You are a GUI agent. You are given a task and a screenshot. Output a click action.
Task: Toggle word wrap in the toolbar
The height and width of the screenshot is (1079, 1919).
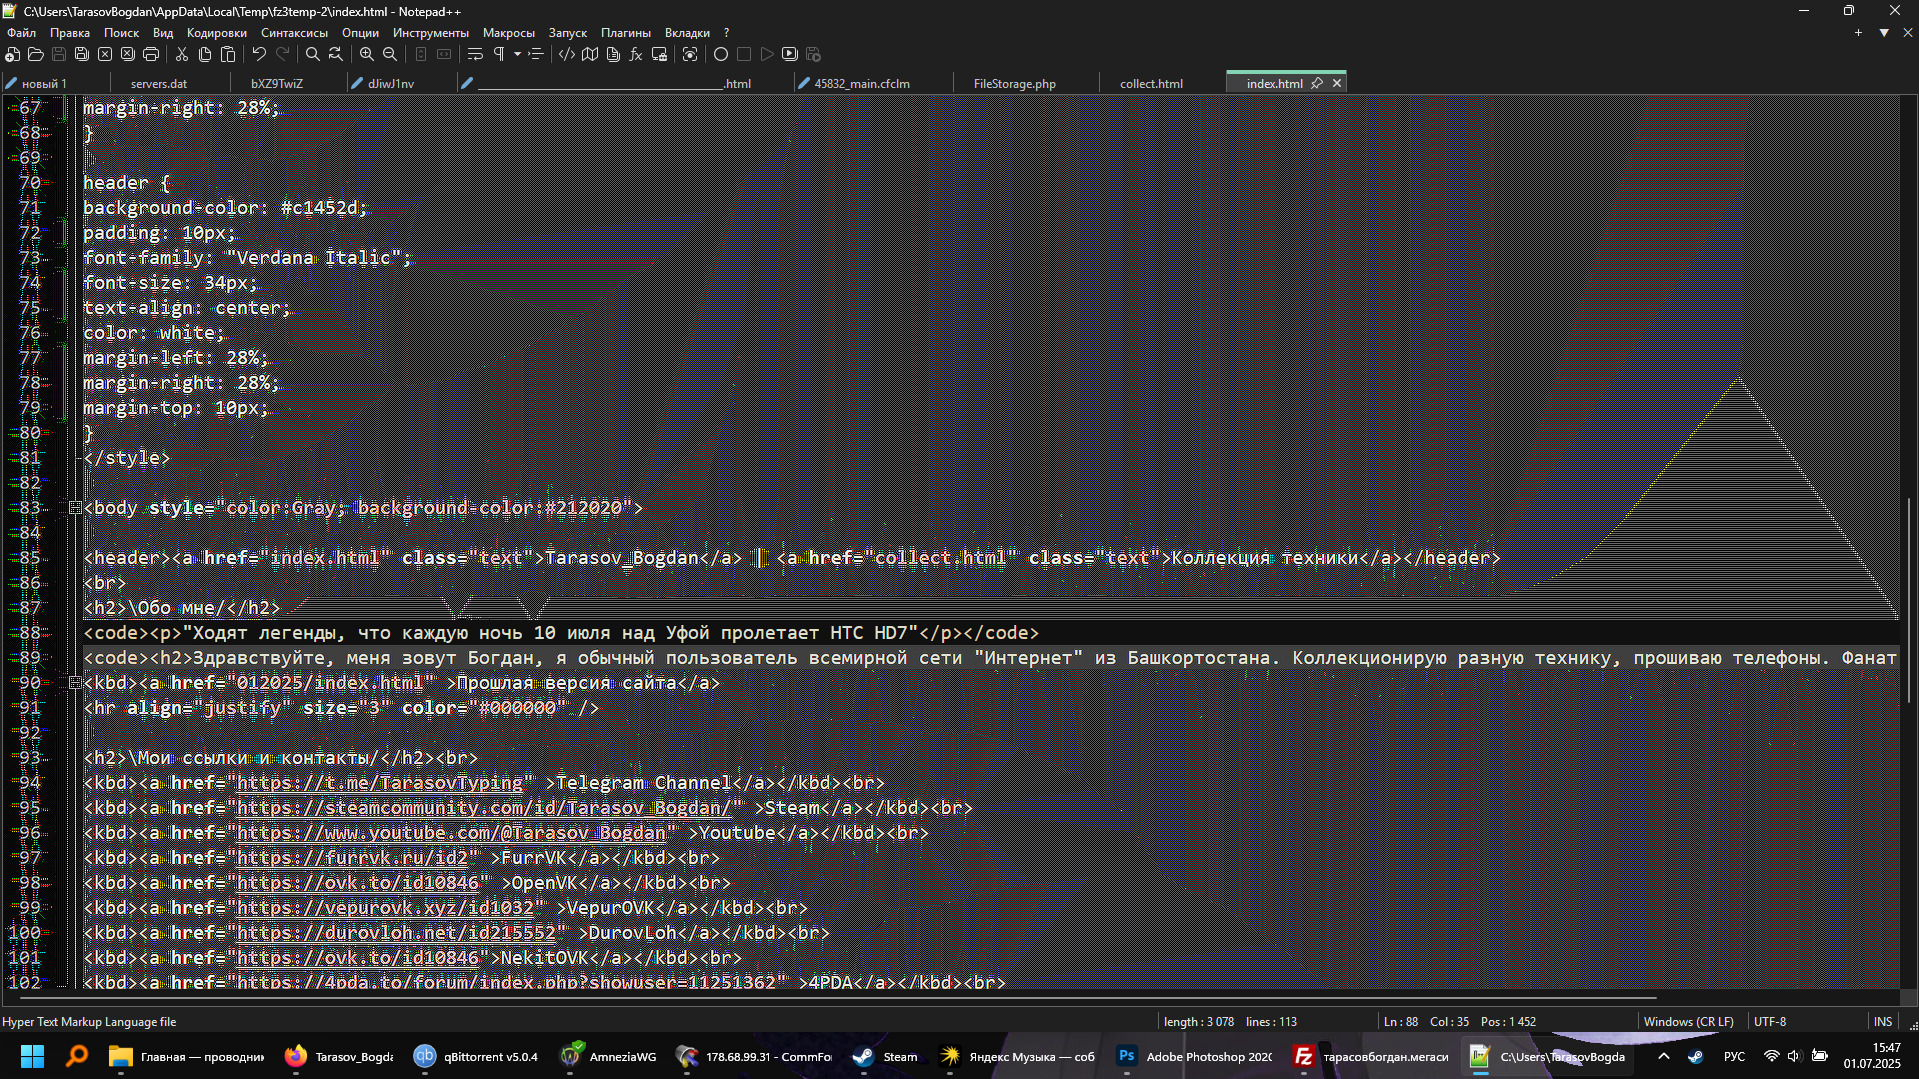475,54
